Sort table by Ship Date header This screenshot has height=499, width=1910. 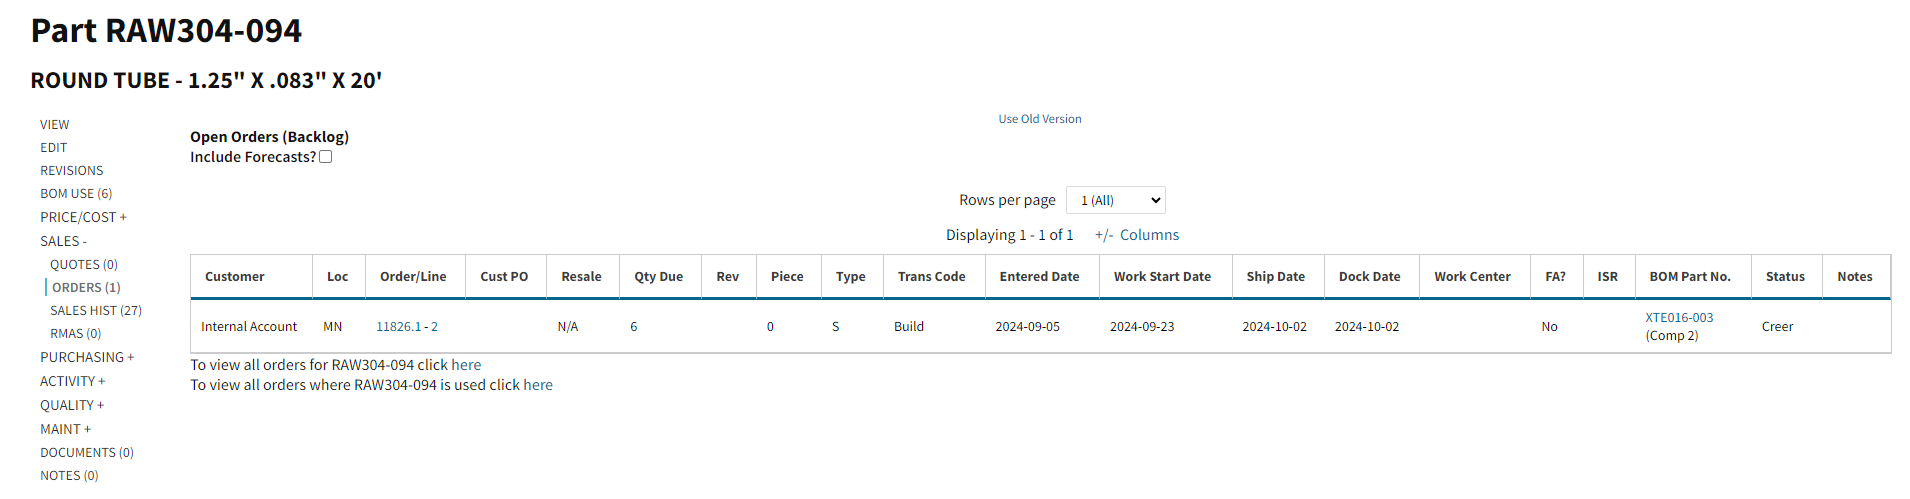[x=1276, y=277]
